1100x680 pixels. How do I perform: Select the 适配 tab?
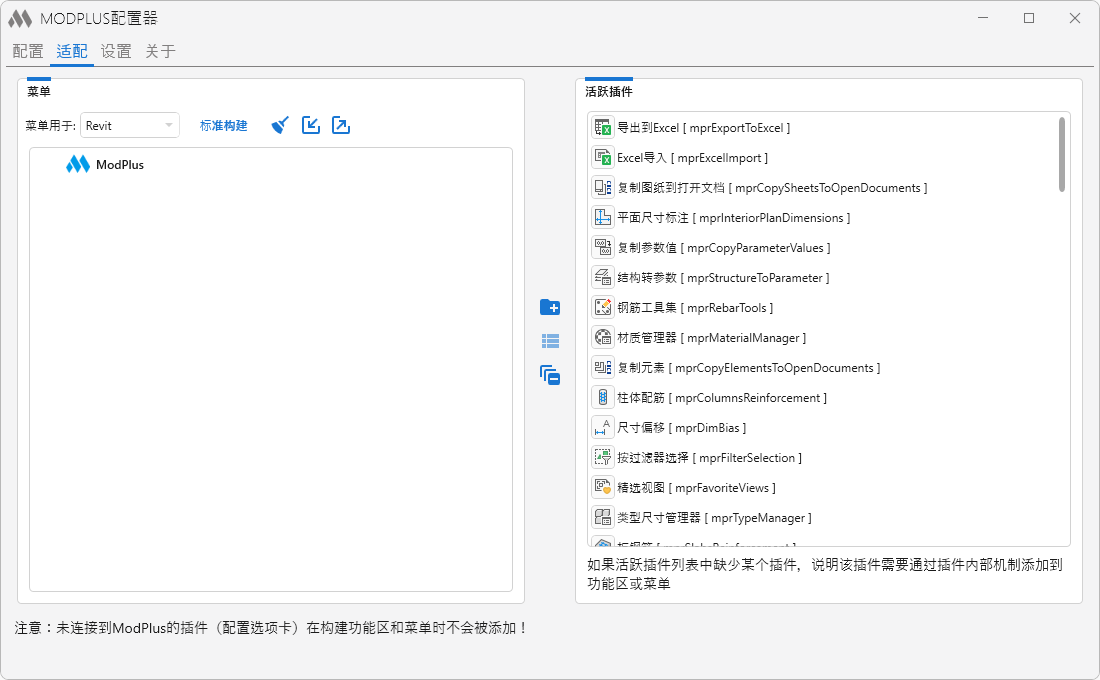[x=72, y=51]
